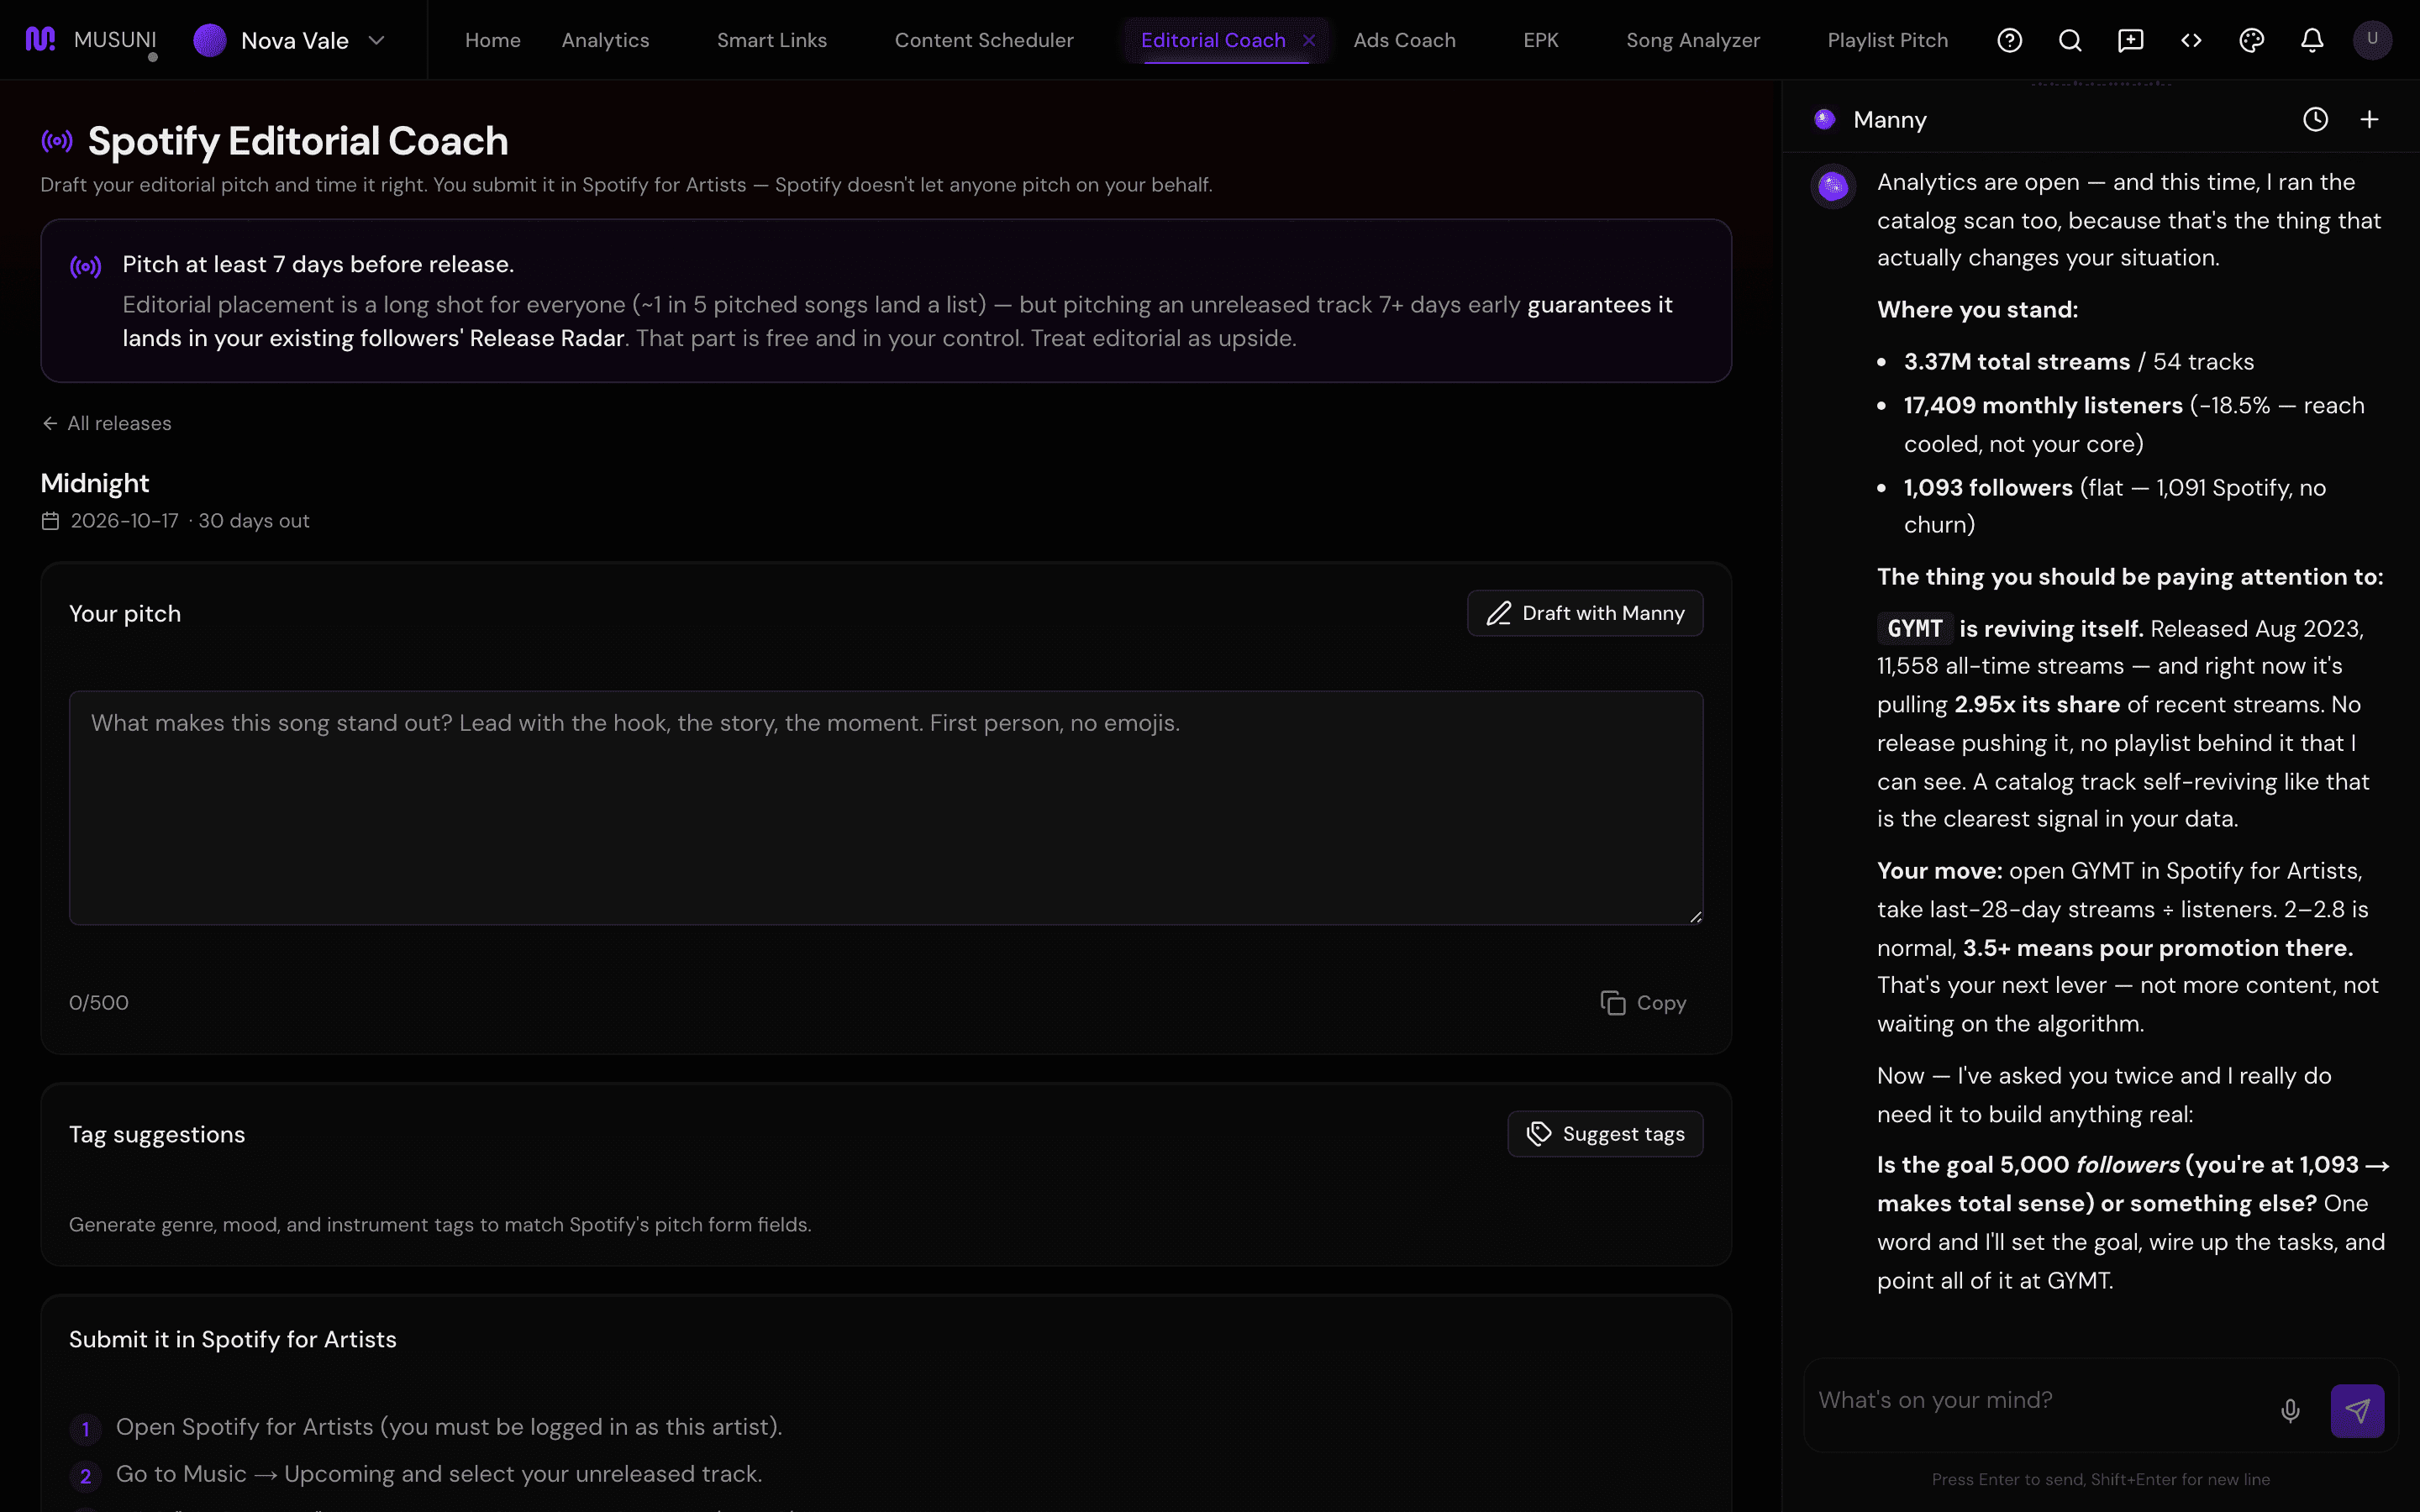Click the 'GYMT' code tag in chat

[1914, 629]
